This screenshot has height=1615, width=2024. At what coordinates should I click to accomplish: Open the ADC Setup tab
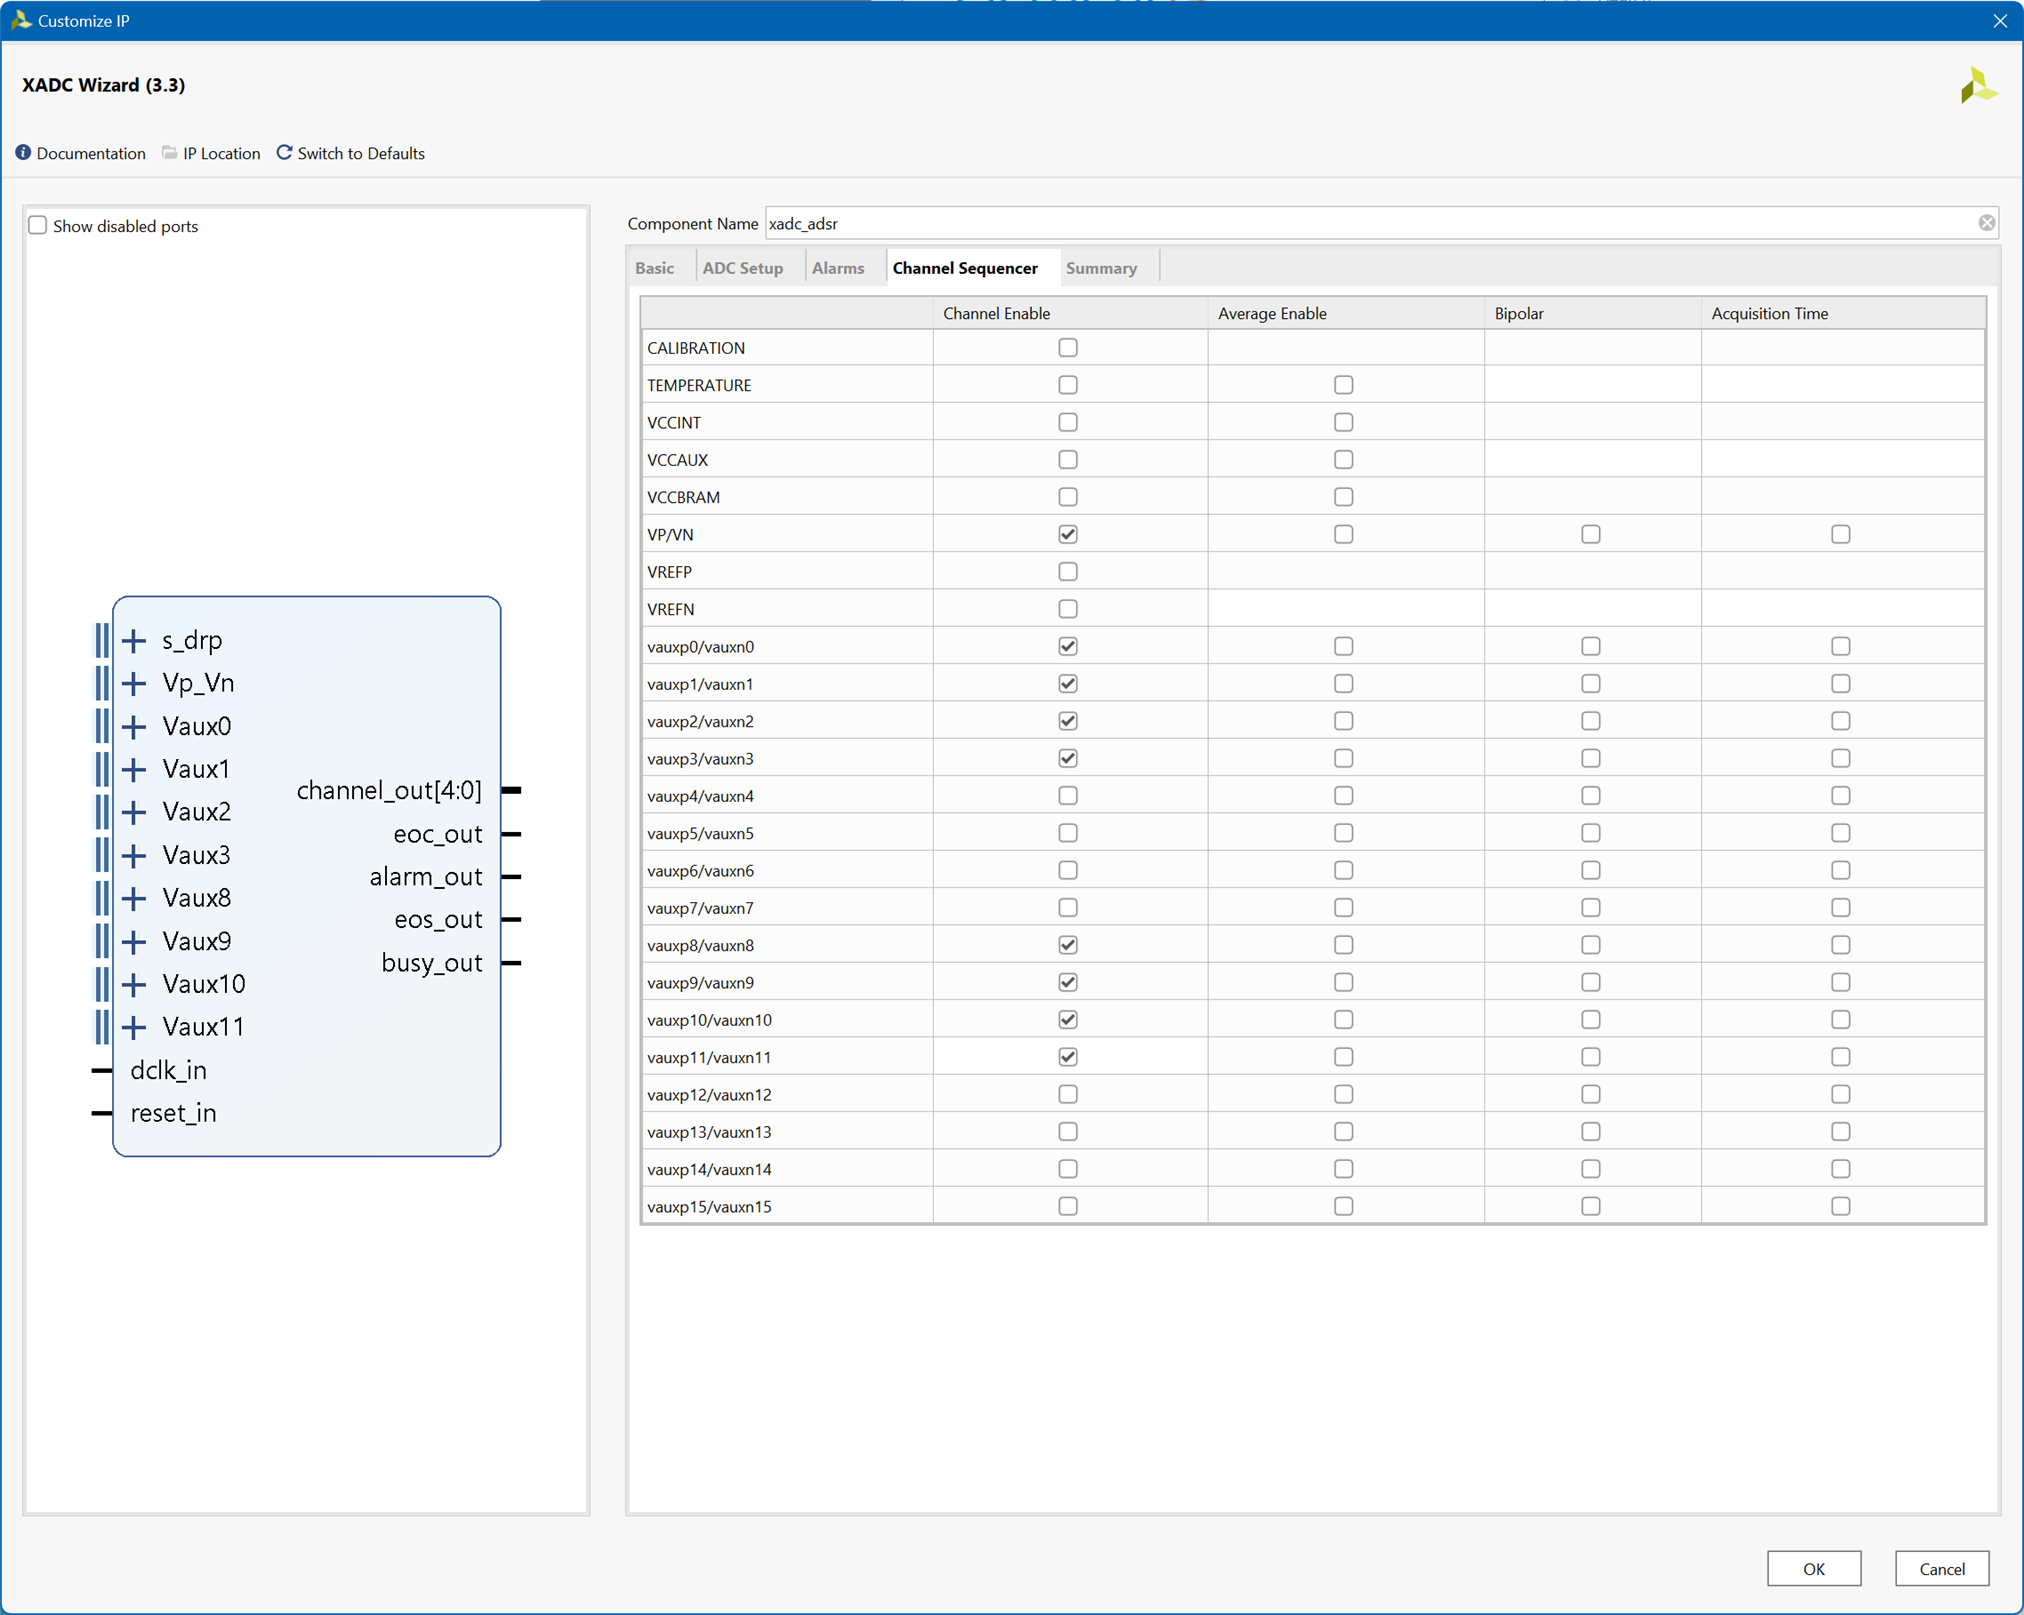tap(743, 268)
